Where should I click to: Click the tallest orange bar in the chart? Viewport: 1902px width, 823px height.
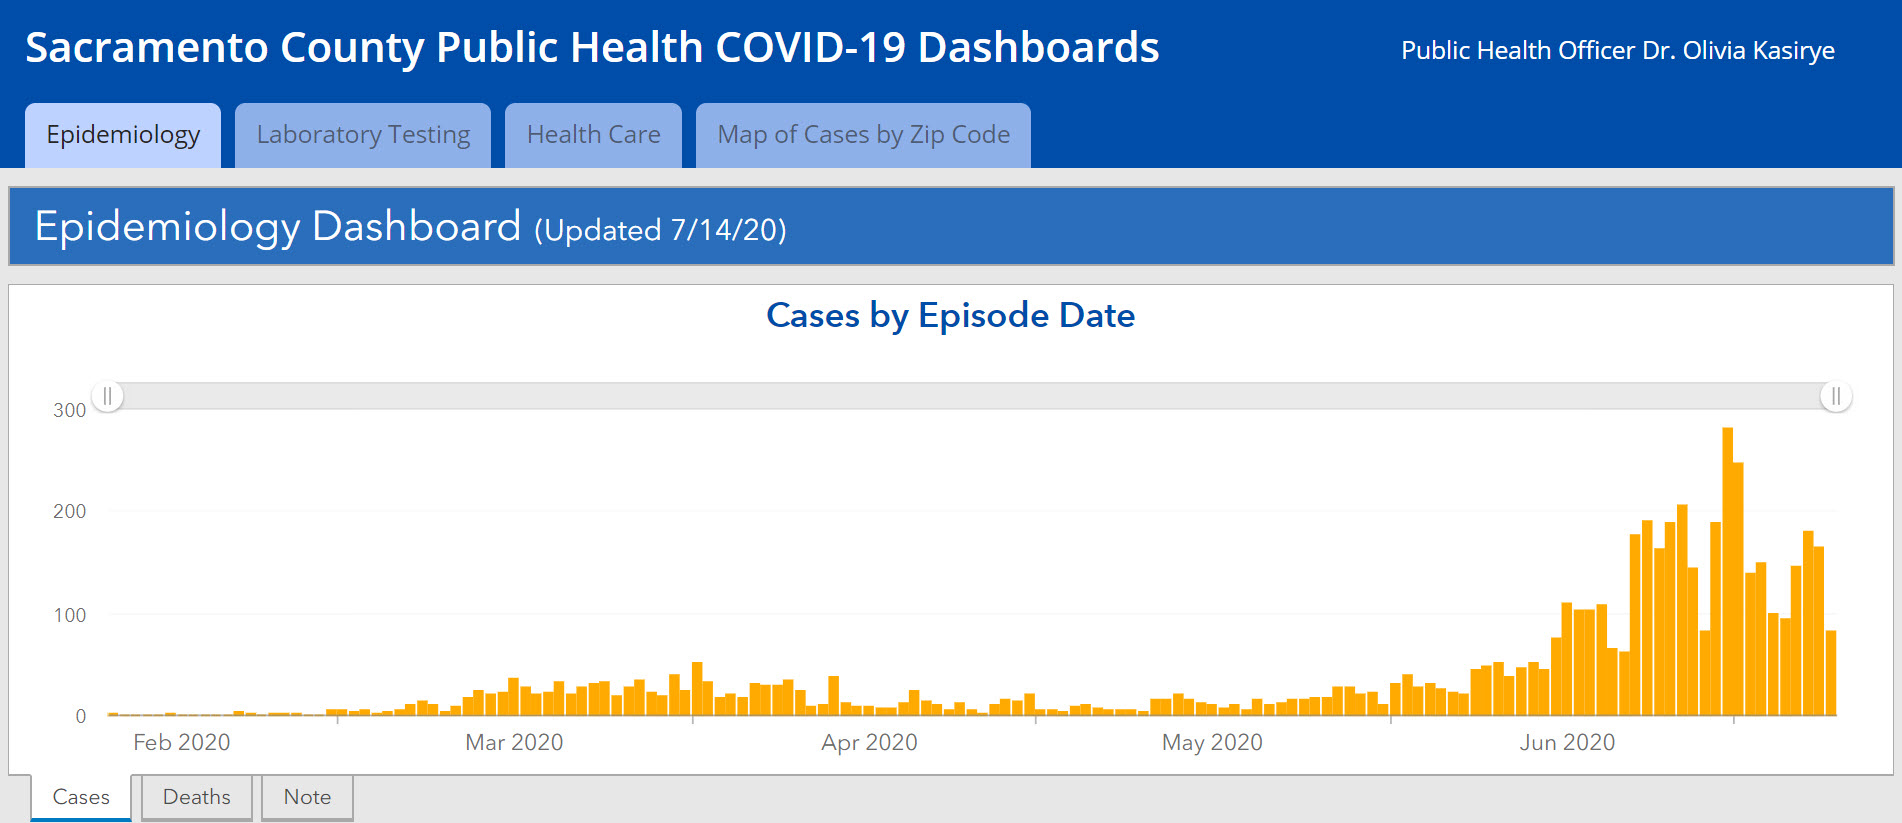(x=1727, y=570)
